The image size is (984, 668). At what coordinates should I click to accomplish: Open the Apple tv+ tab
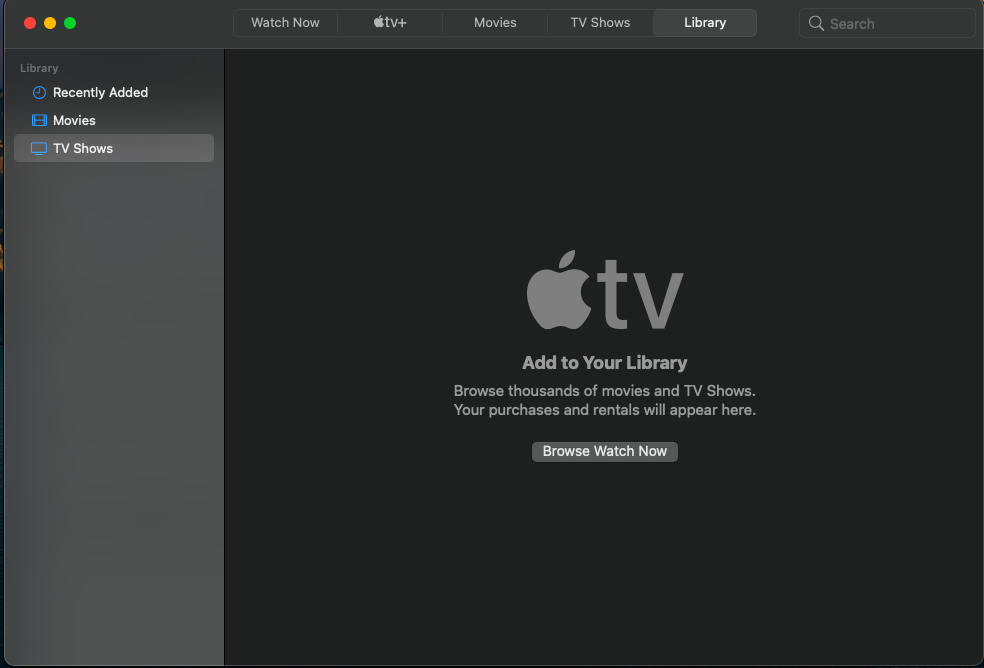390,23
